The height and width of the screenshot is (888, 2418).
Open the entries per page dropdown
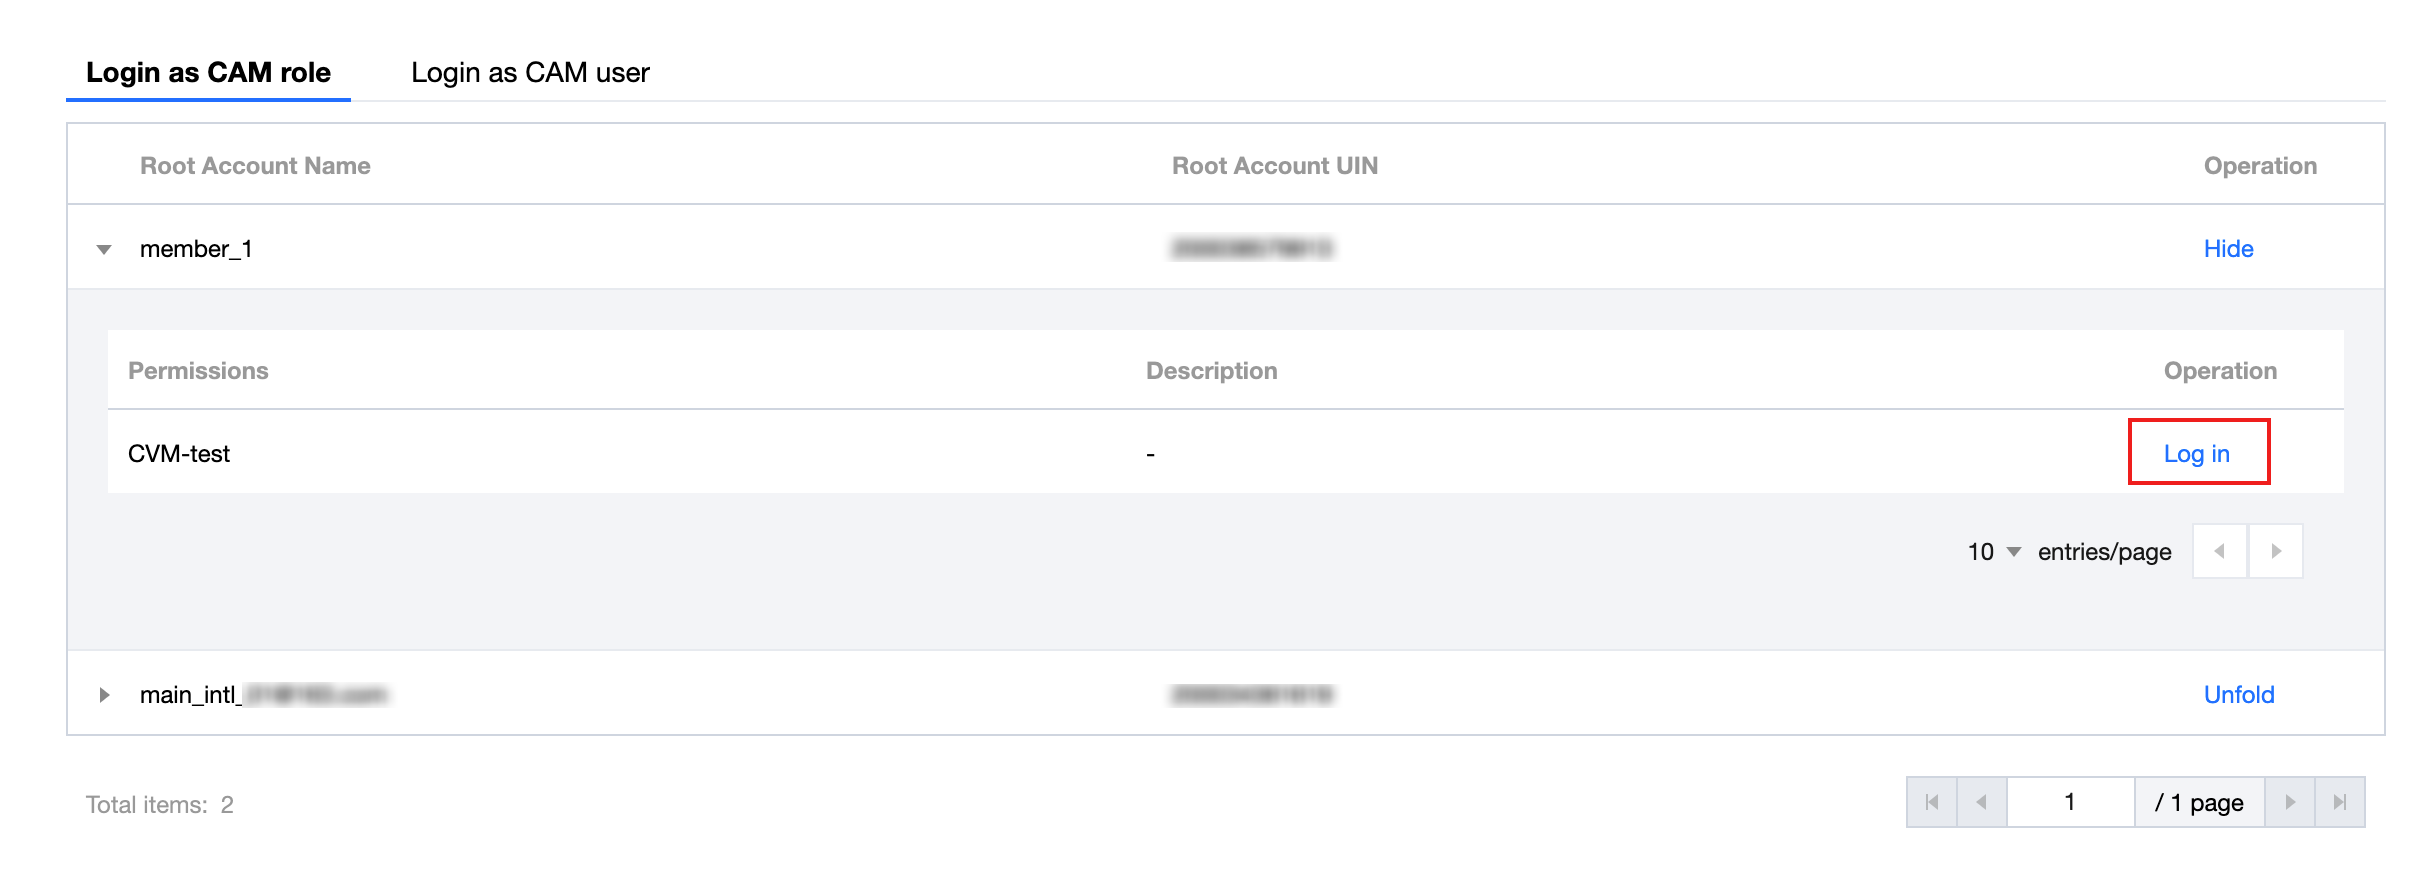[x=1994, y=552]
